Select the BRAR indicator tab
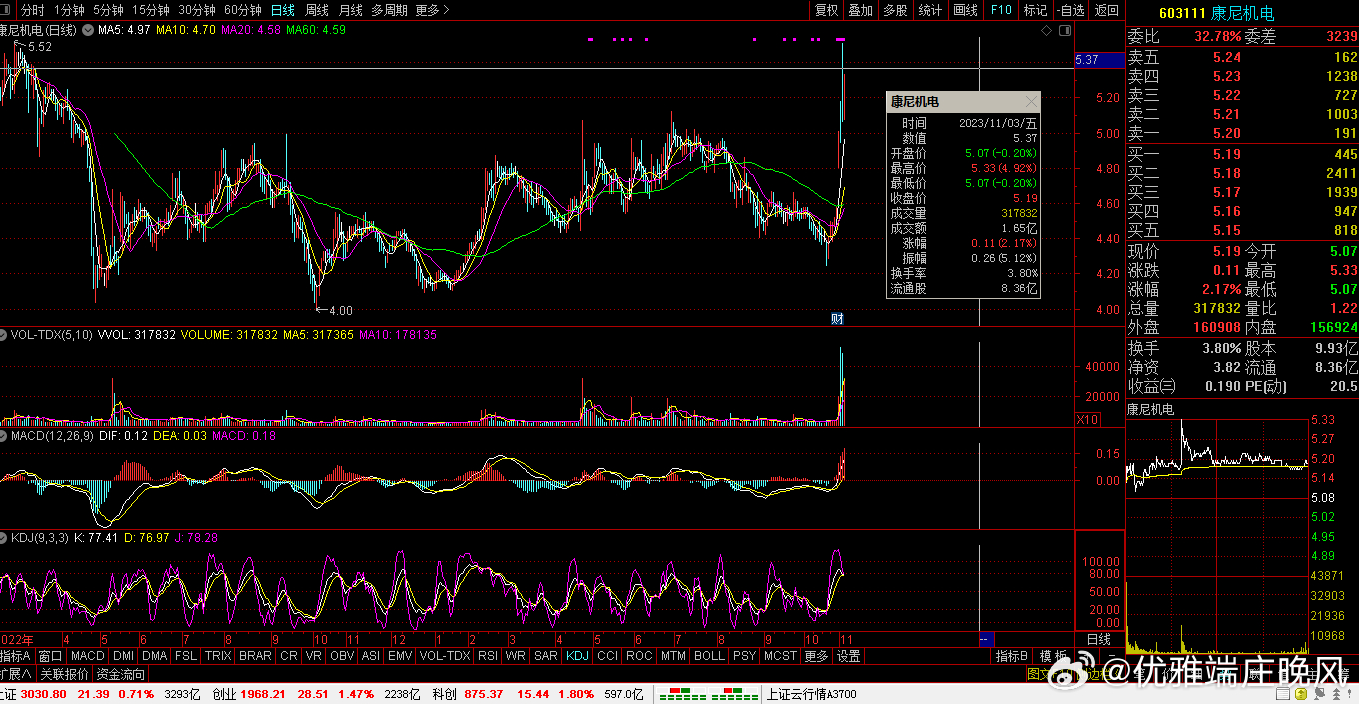This screenshot has height=704, width=1359. click(255, 656)
